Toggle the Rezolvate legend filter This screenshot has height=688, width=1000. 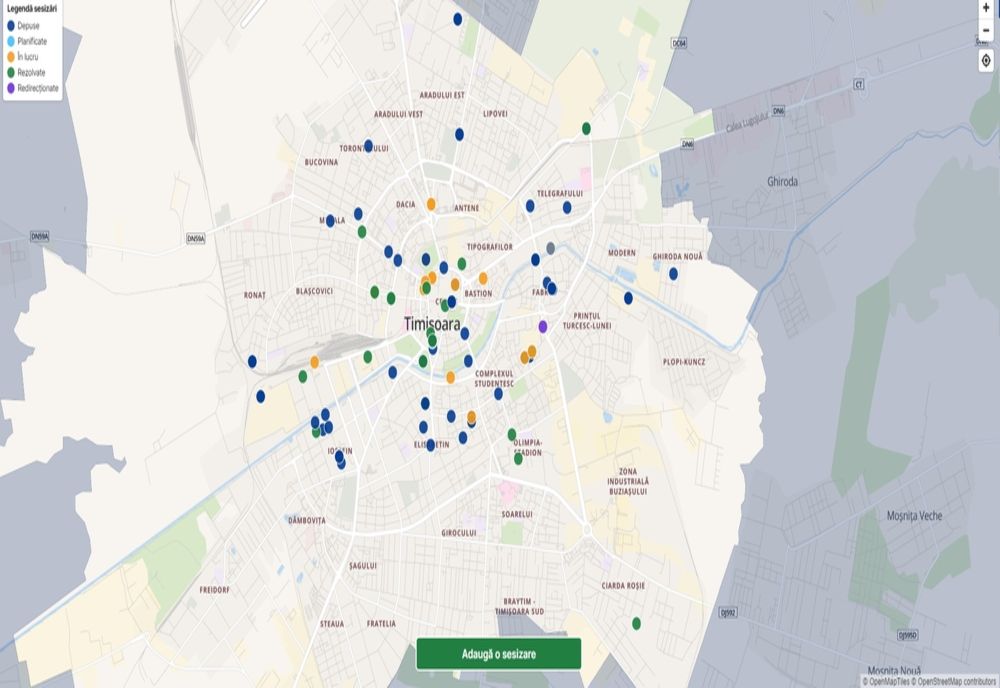click(x=32, y=71)
